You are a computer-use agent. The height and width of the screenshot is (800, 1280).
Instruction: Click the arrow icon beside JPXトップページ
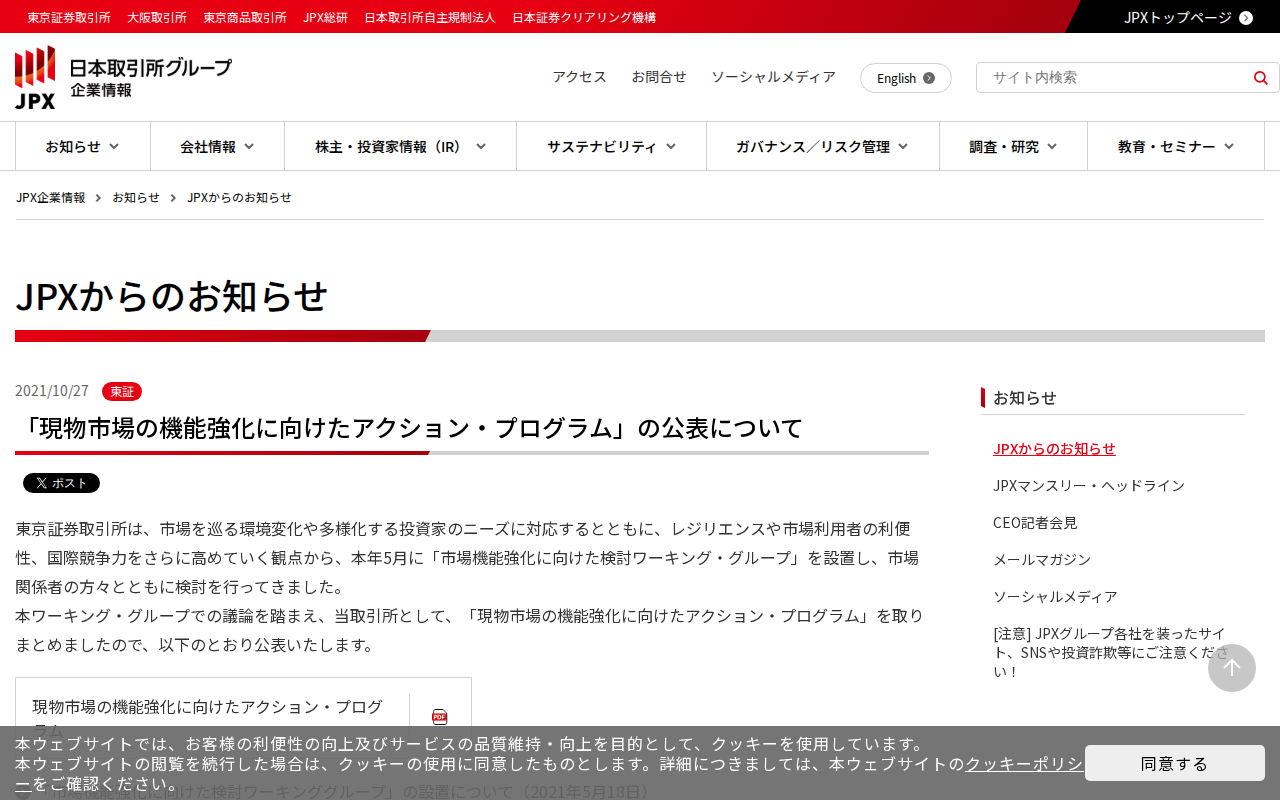coord(1246,17)
